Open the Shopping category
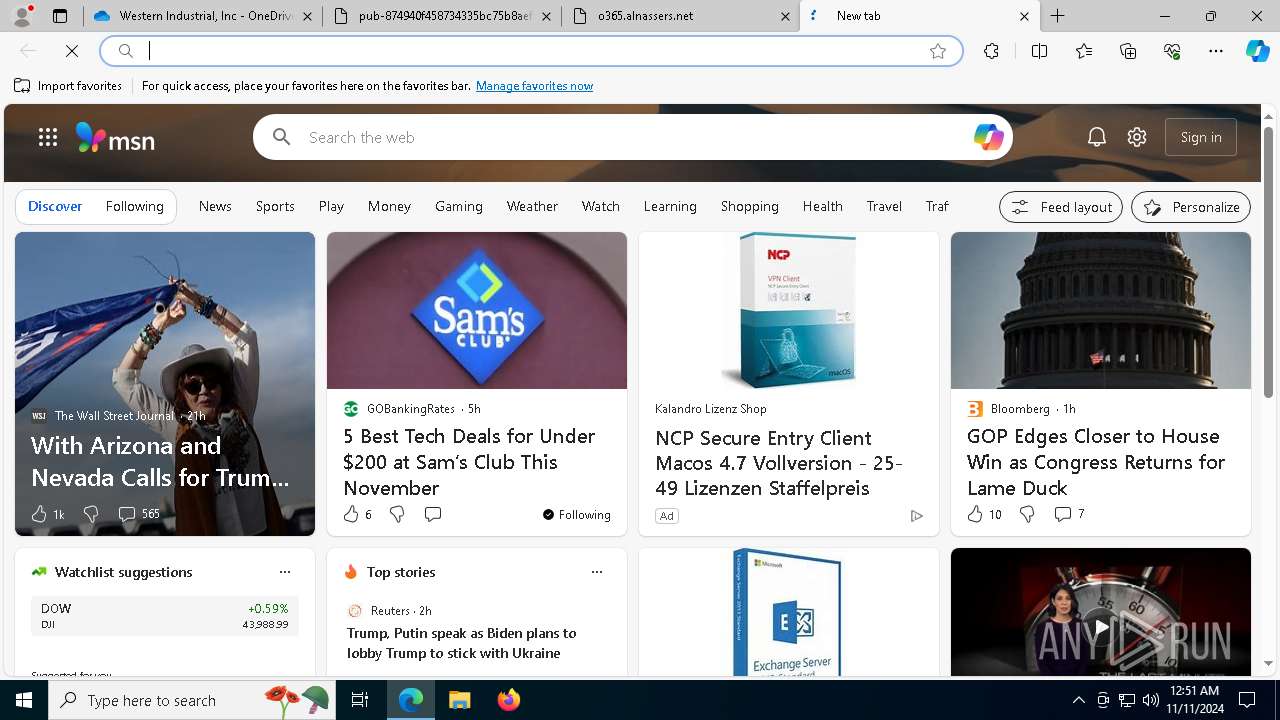The height and width of the screenshot is (720, 1280). 750,206
